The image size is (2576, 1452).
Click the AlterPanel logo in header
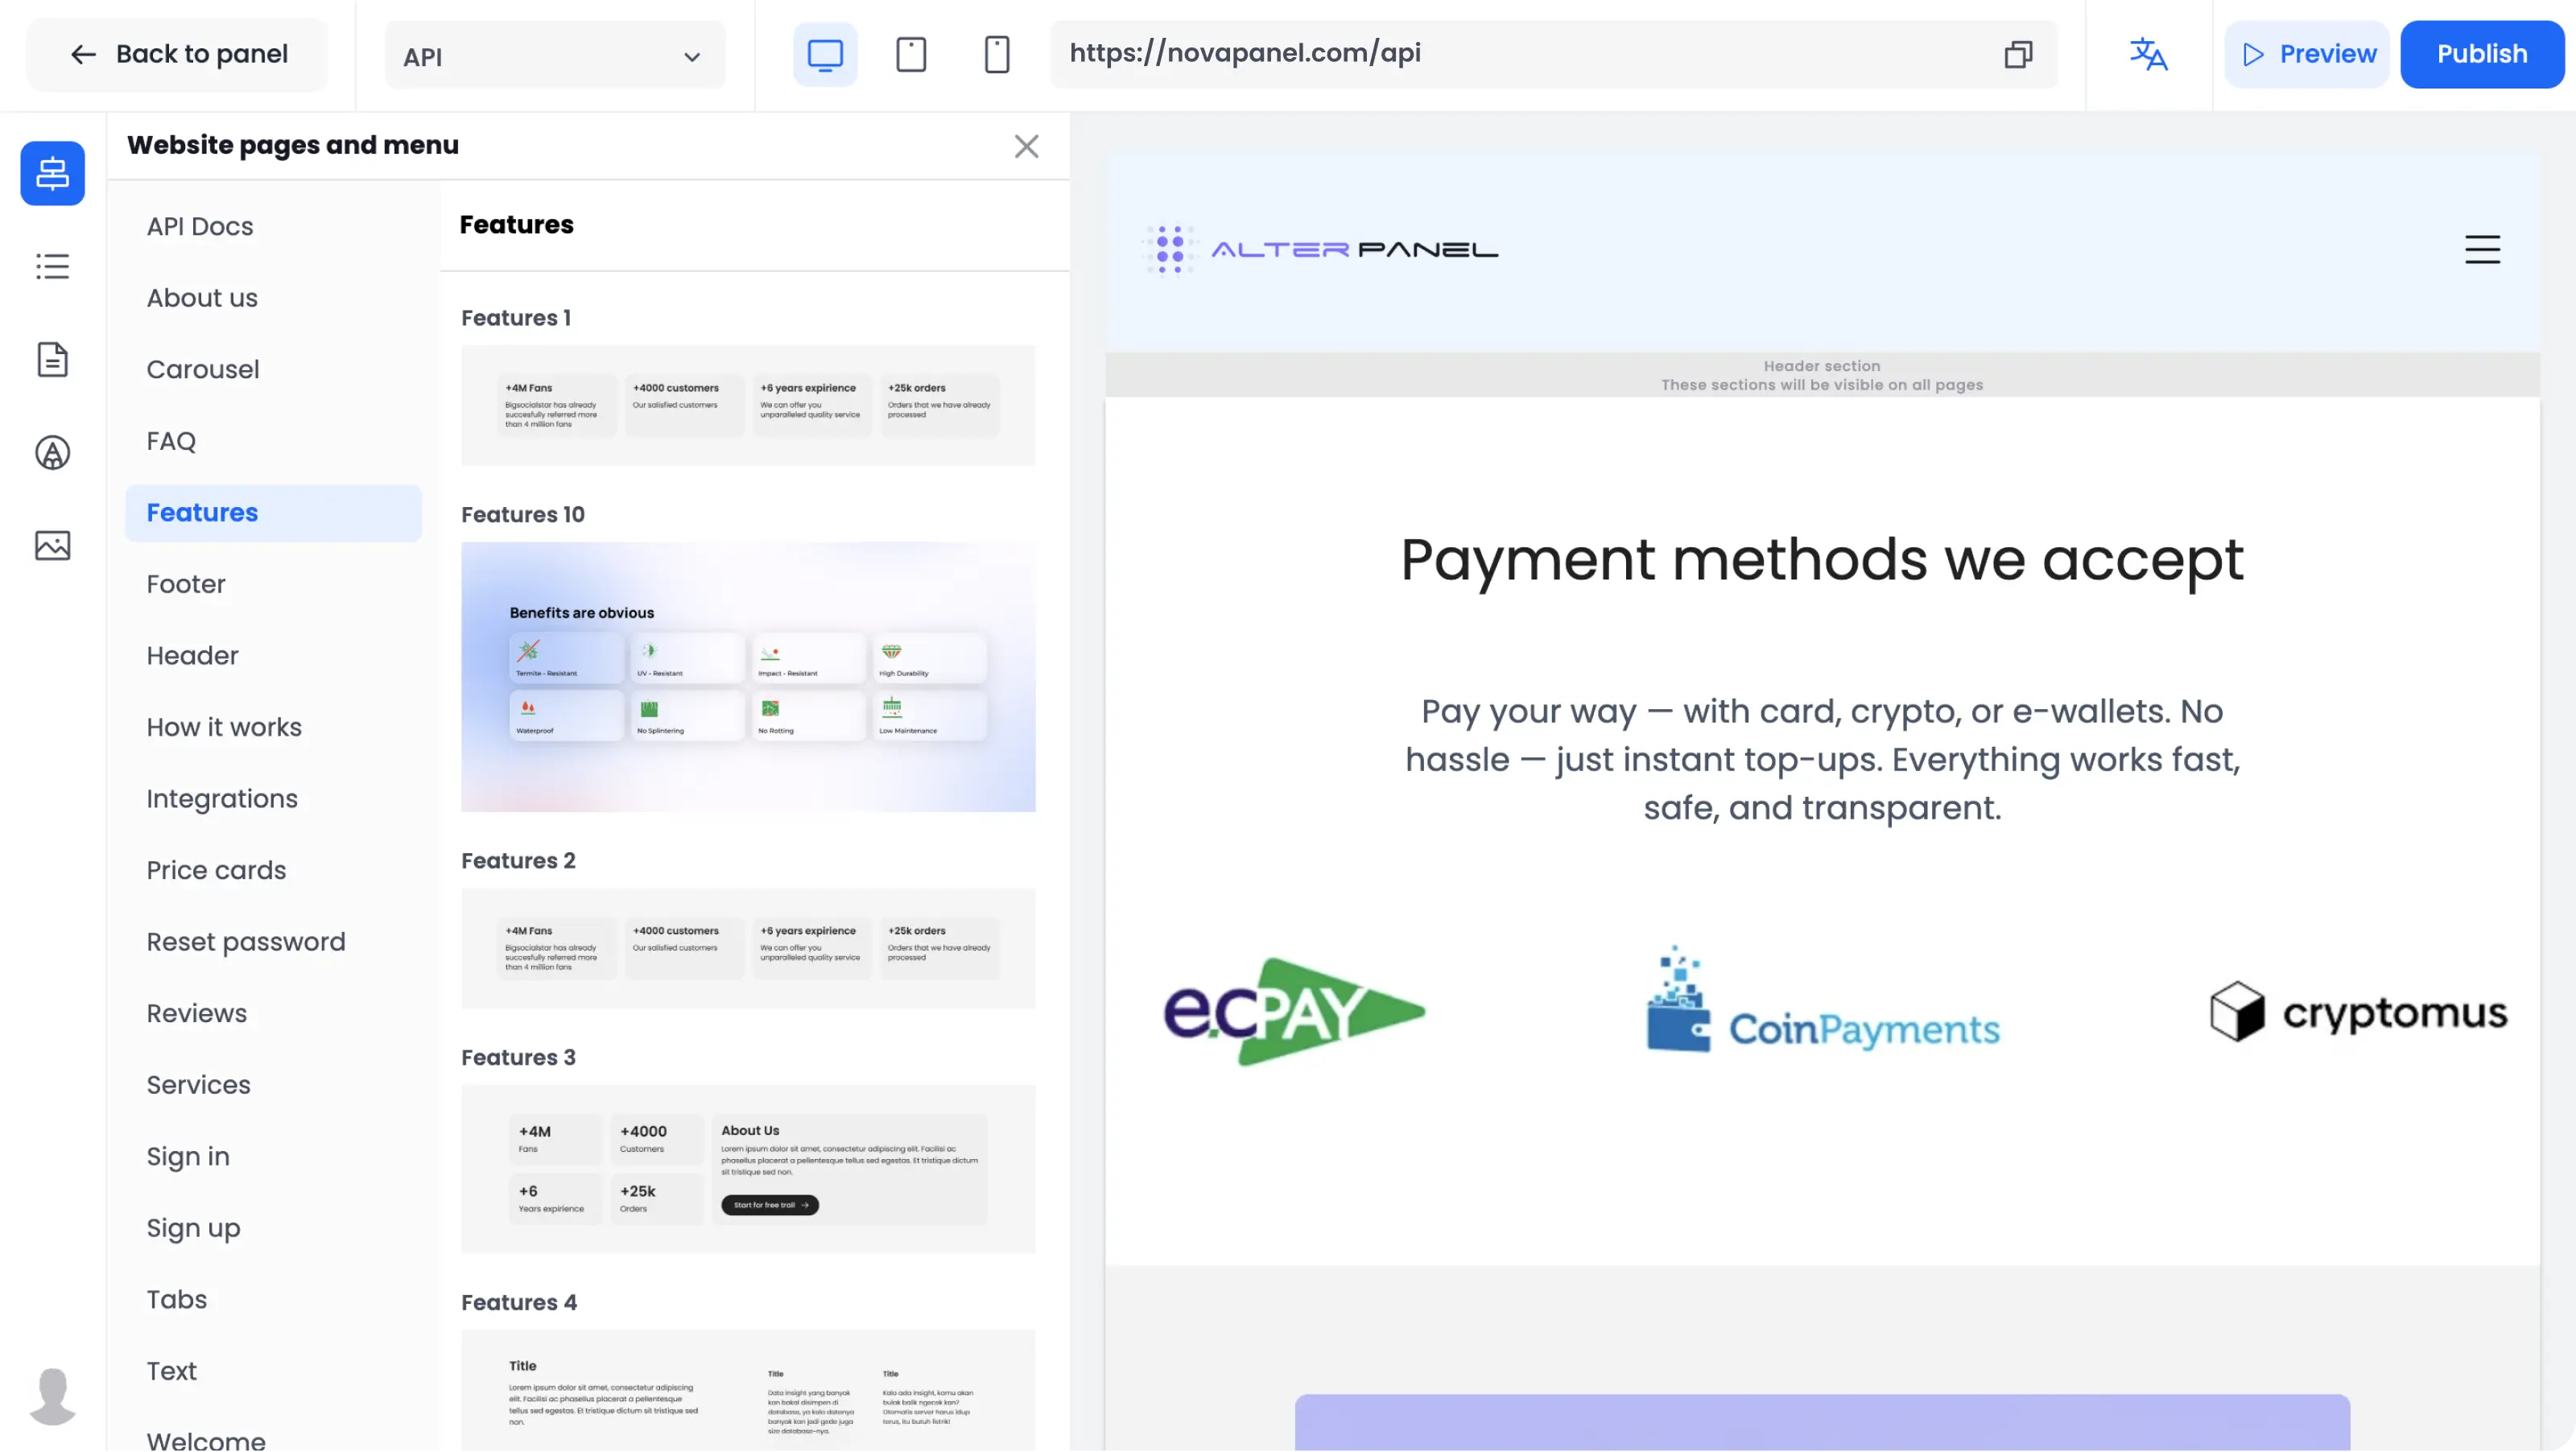[x=1320, y=249]
